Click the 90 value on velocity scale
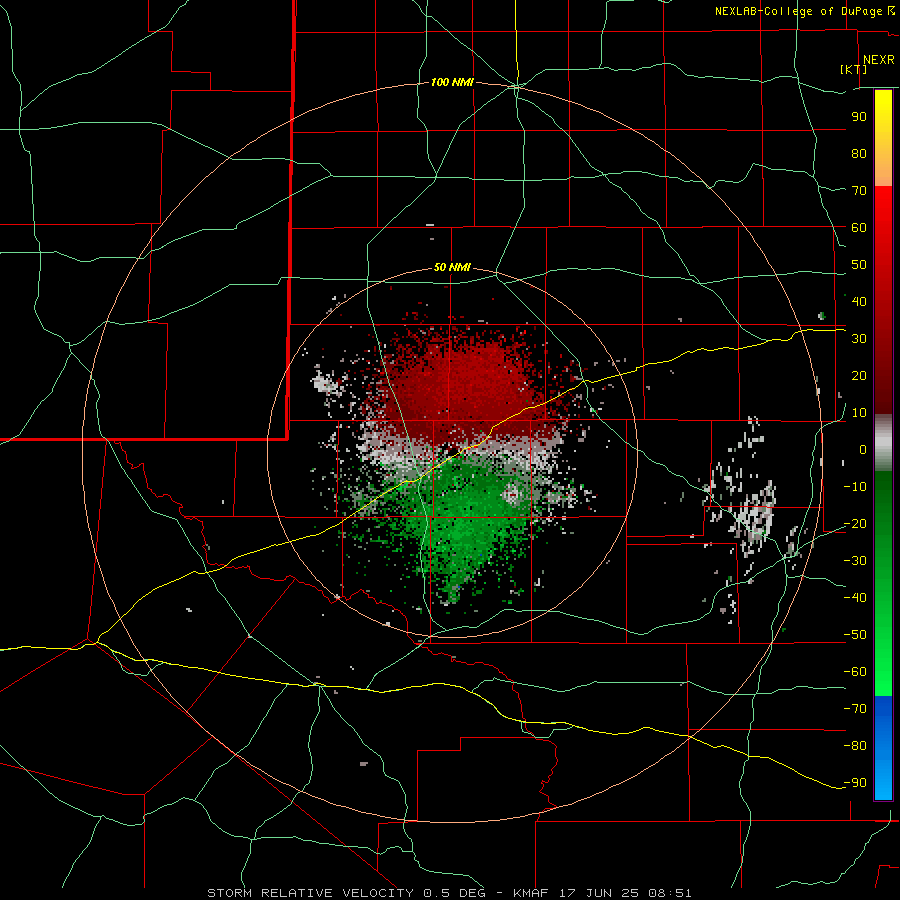The height and width of the screenshot is (900, 900). coord(859,117)
